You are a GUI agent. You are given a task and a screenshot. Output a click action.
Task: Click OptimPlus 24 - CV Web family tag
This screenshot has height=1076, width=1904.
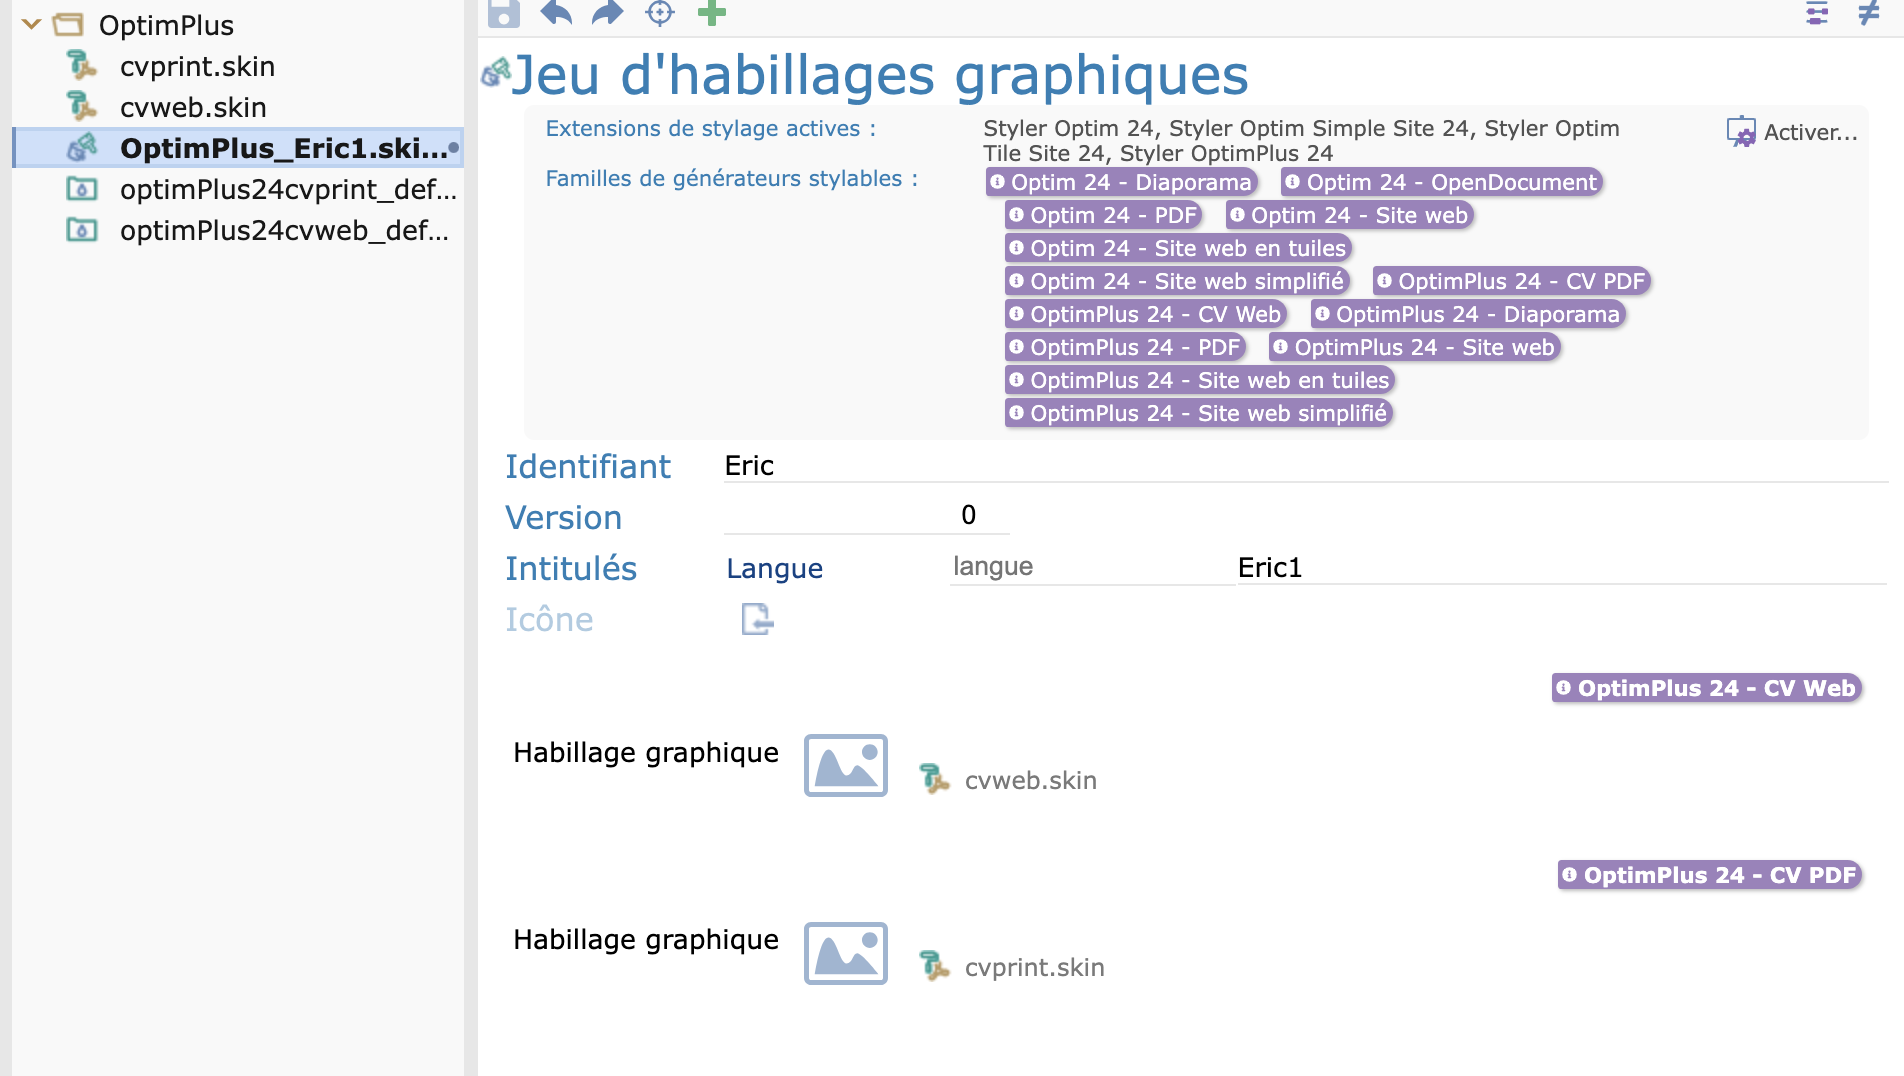pyautogui.click(x=1145, y=314)
